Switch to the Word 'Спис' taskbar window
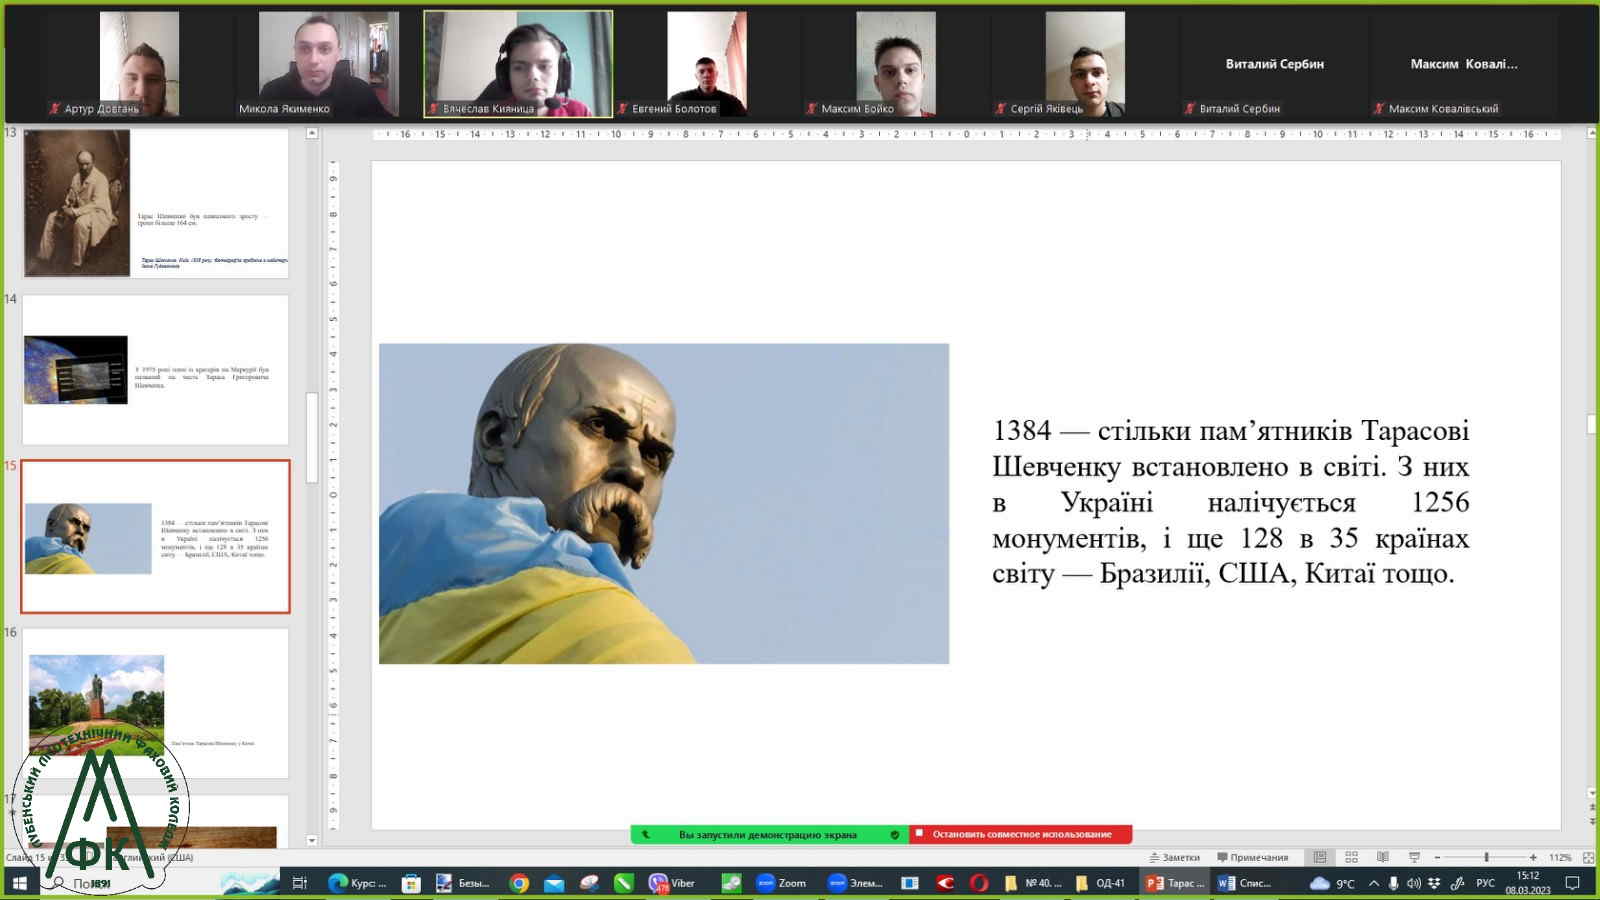The width and height of the screenshot is (1600, 900). pyautogui.click(x=1246, y=883)
